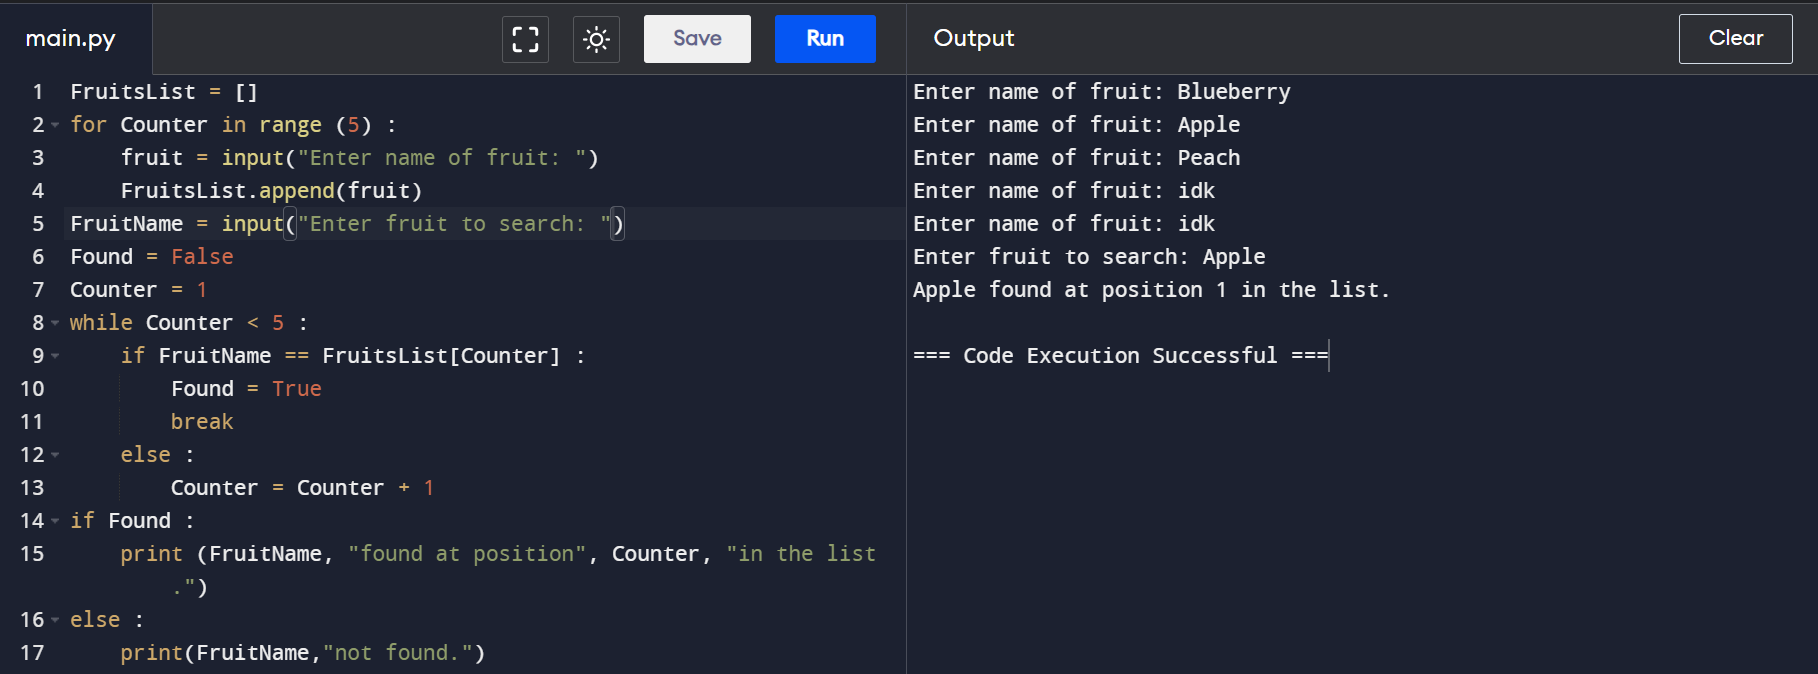Clear the output panel
Screen dimensions: 1818x674
click(1735, 39)
